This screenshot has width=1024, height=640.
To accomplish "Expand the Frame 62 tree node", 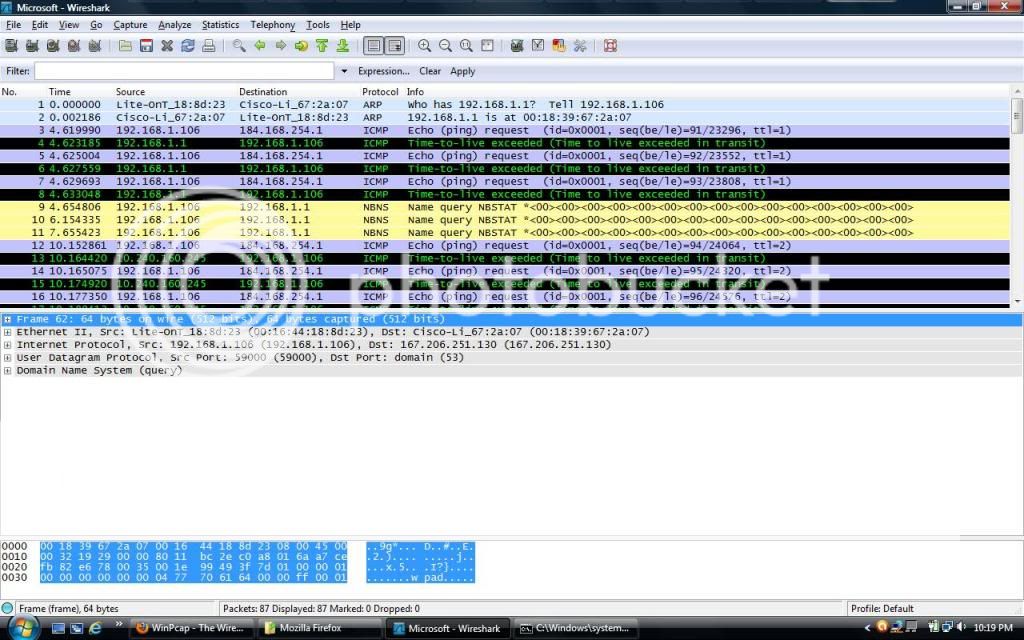I will click(x=8, y=319).
